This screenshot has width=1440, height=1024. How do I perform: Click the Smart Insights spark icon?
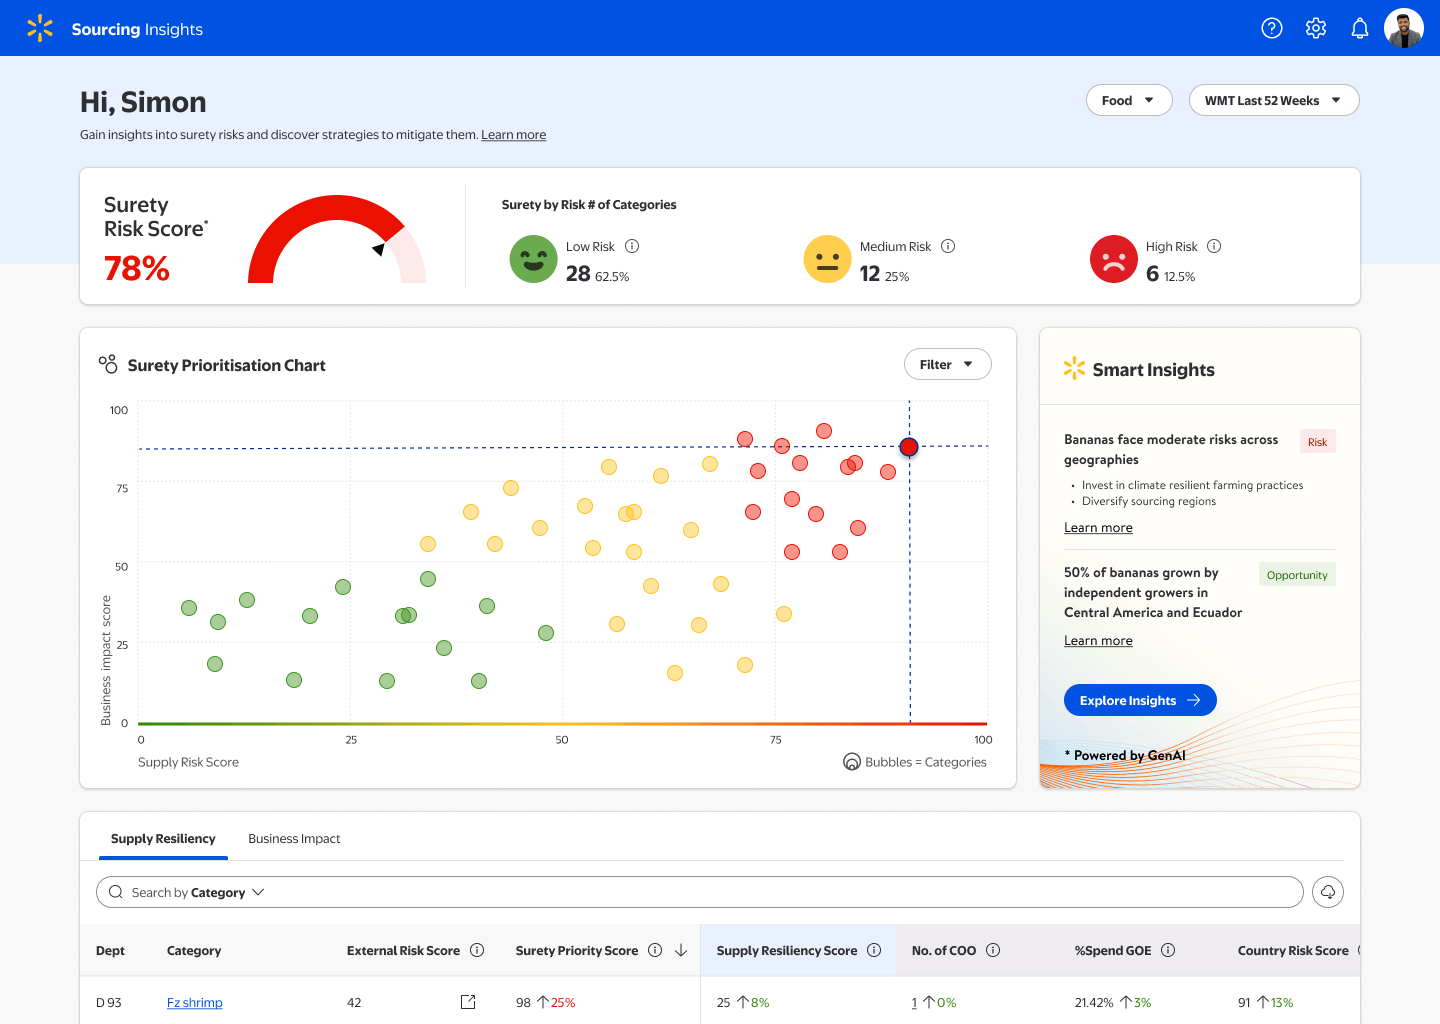point(1074,368)
